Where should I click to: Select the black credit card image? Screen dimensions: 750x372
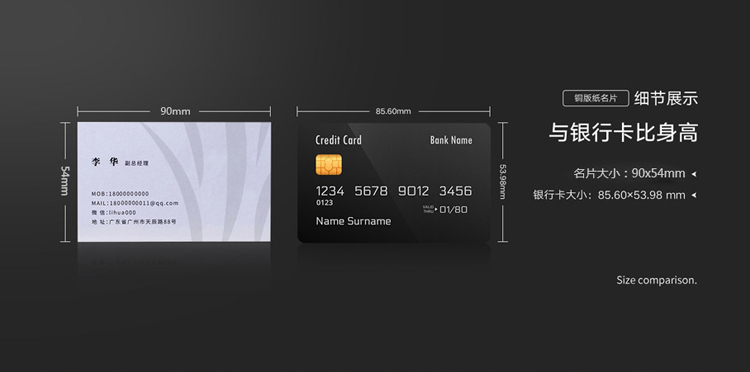click(394, 183)
